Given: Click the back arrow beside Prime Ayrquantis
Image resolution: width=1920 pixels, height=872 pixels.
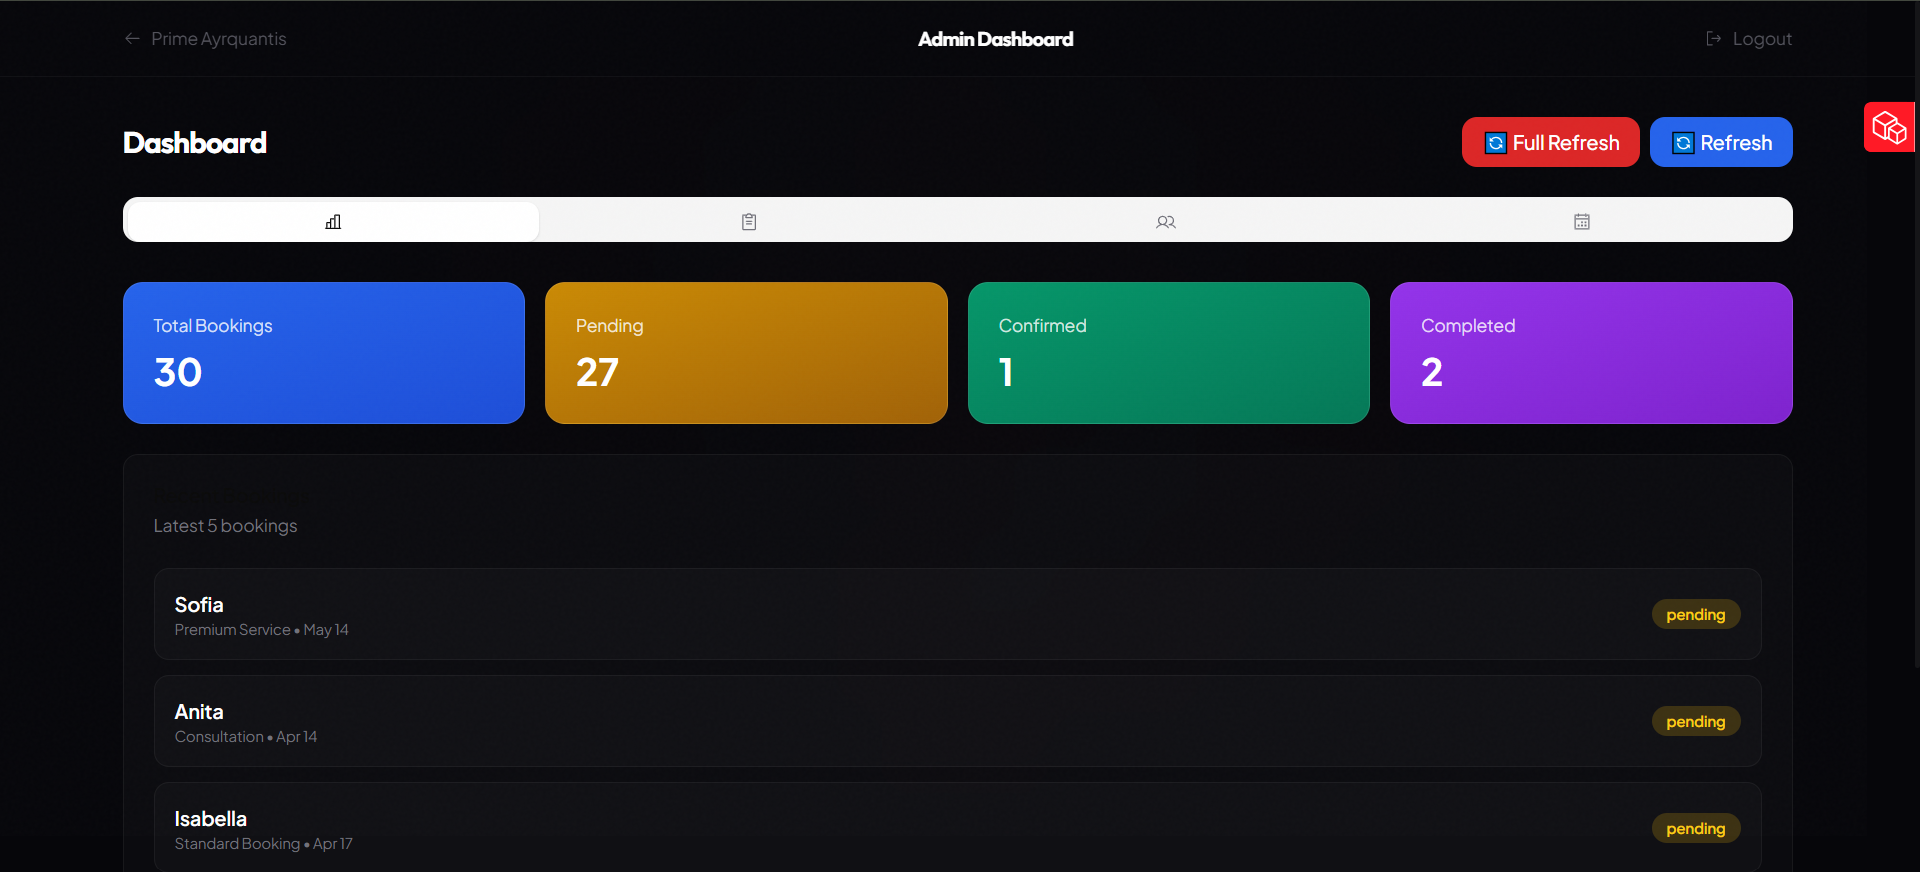Looking at the screenshot, I should [x=132, y=39].
